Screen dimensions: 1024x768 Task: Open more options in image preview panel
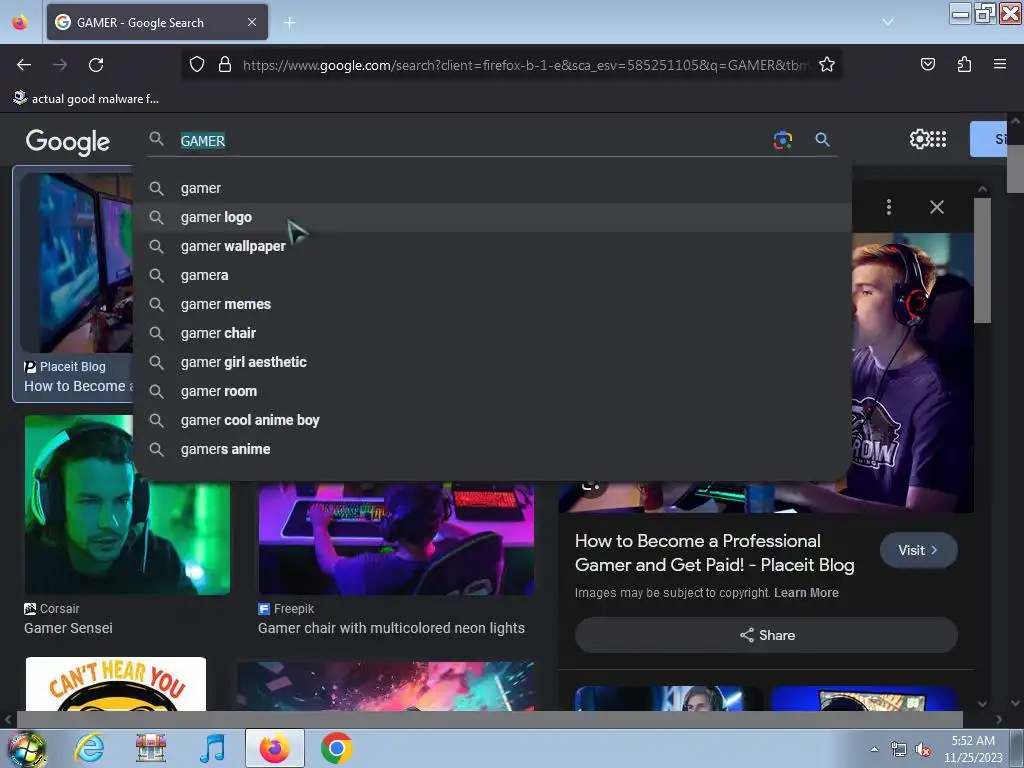(x=888, y=207)
